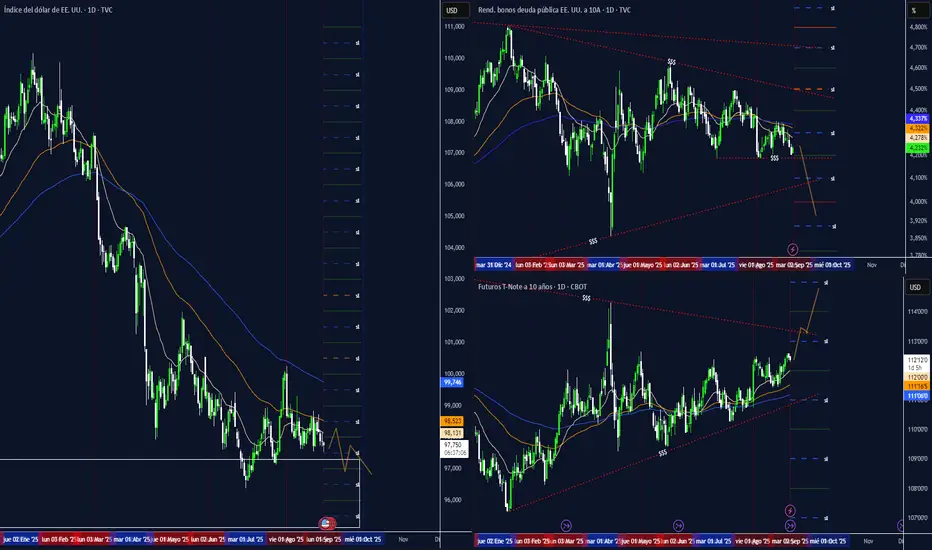The height and width of the screenshot is (550, 932).
Task: Click 'mar 01 Abr '25' date in dollar index chart
Action: click(131, 539)
